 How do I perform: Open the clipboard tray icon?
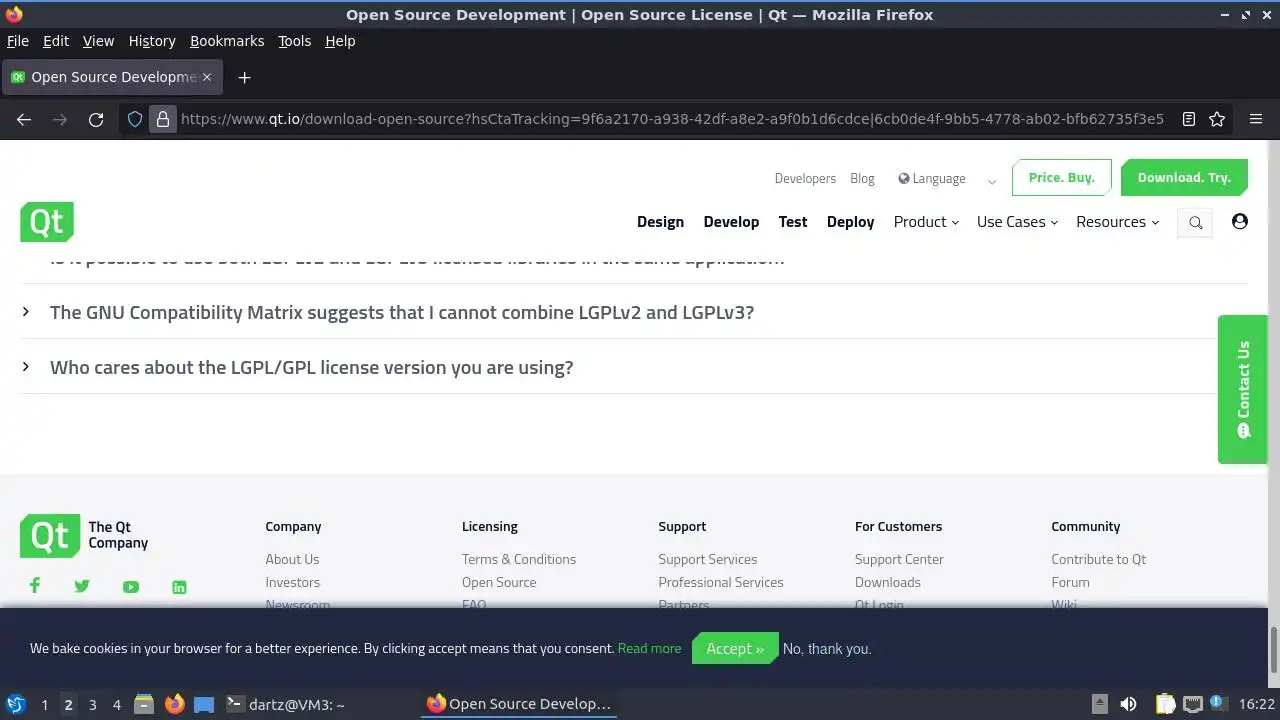coord(1165,704)
